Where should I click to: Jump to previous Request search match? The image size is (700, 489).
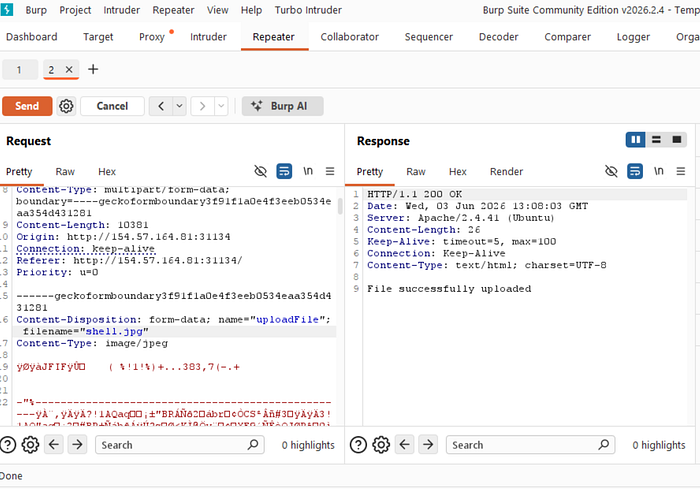(54, 444)
